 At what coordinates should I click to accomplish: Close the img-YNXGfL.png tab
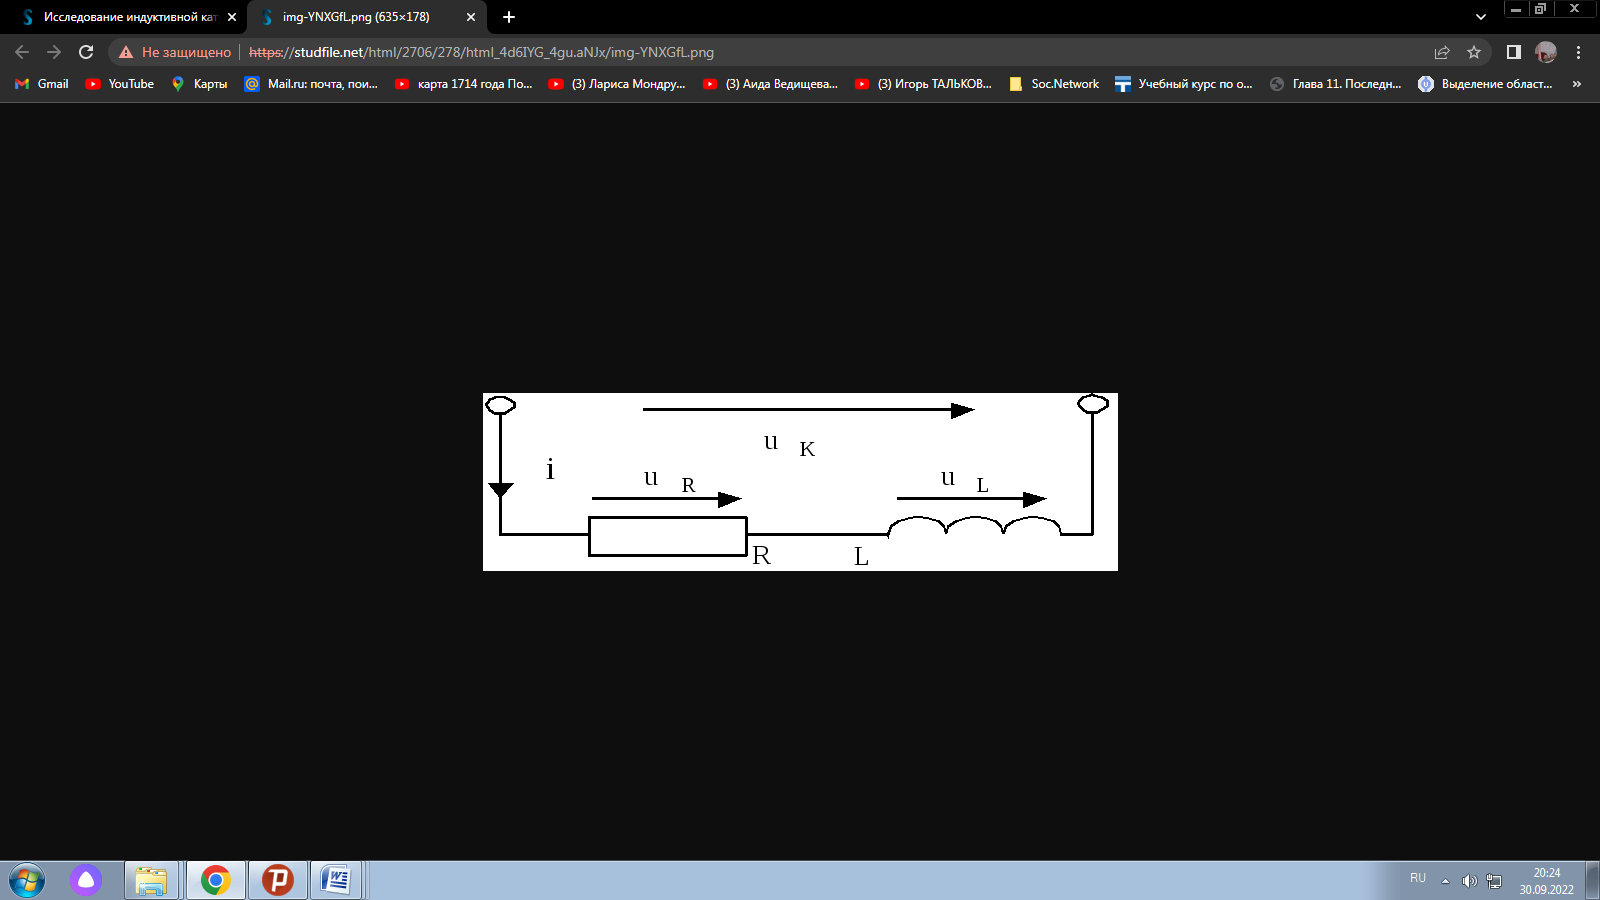click(x=471, y=17)
